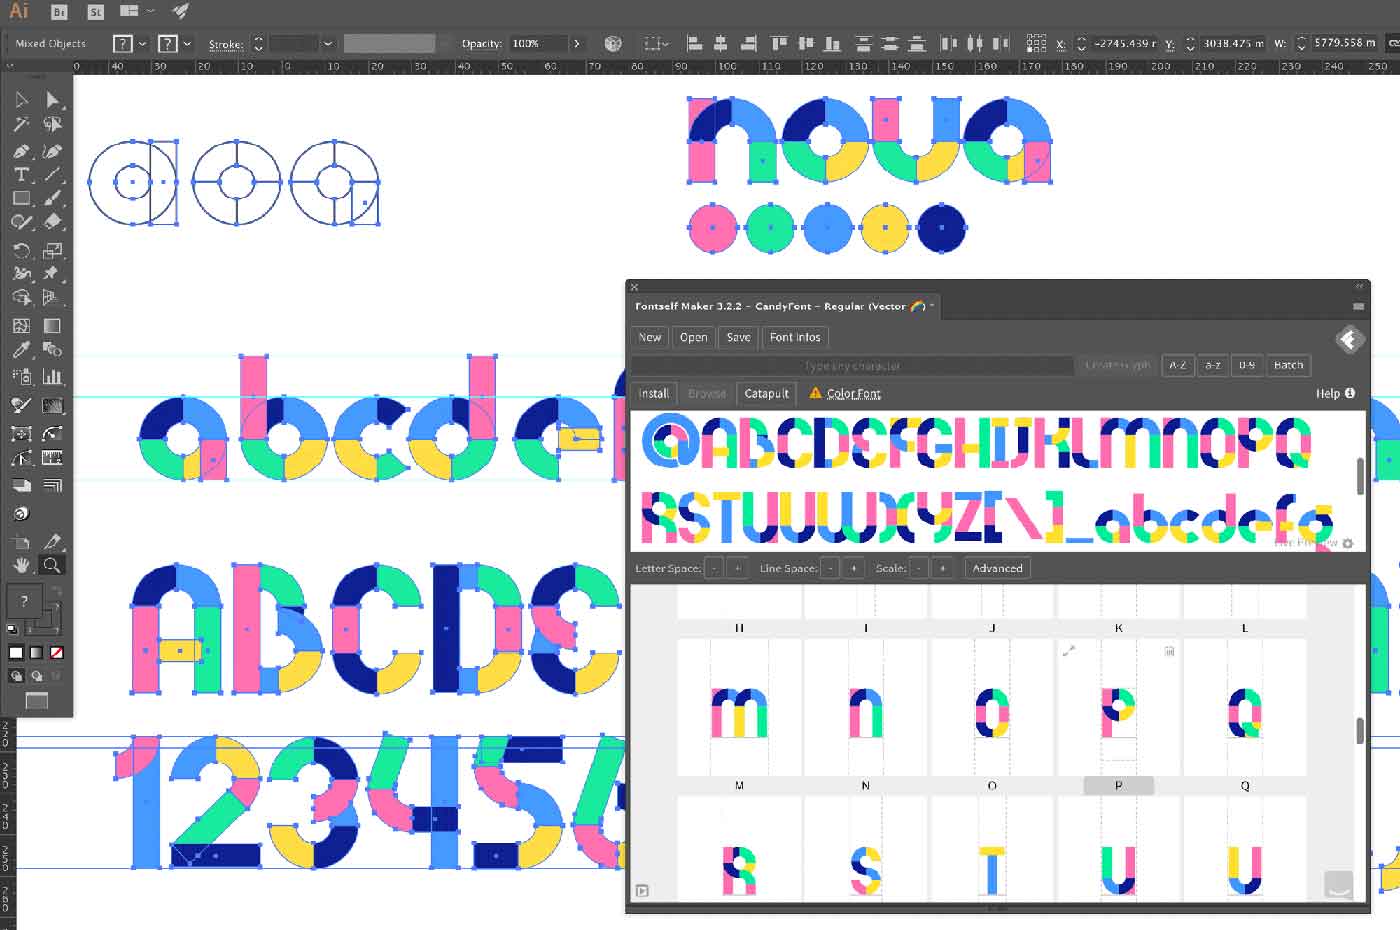Switch to the Install tab
Viewport: 1400px width, 930px height.
tap(653, 393)
